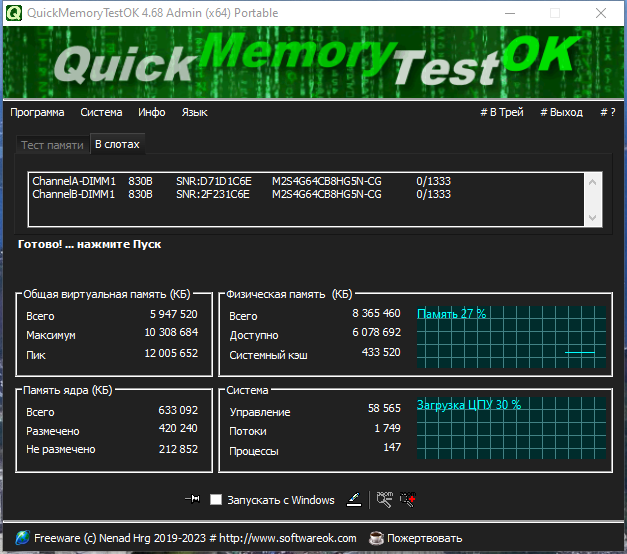Click the Размечено value 420 240
627x554 pixels.
point(178,428)
